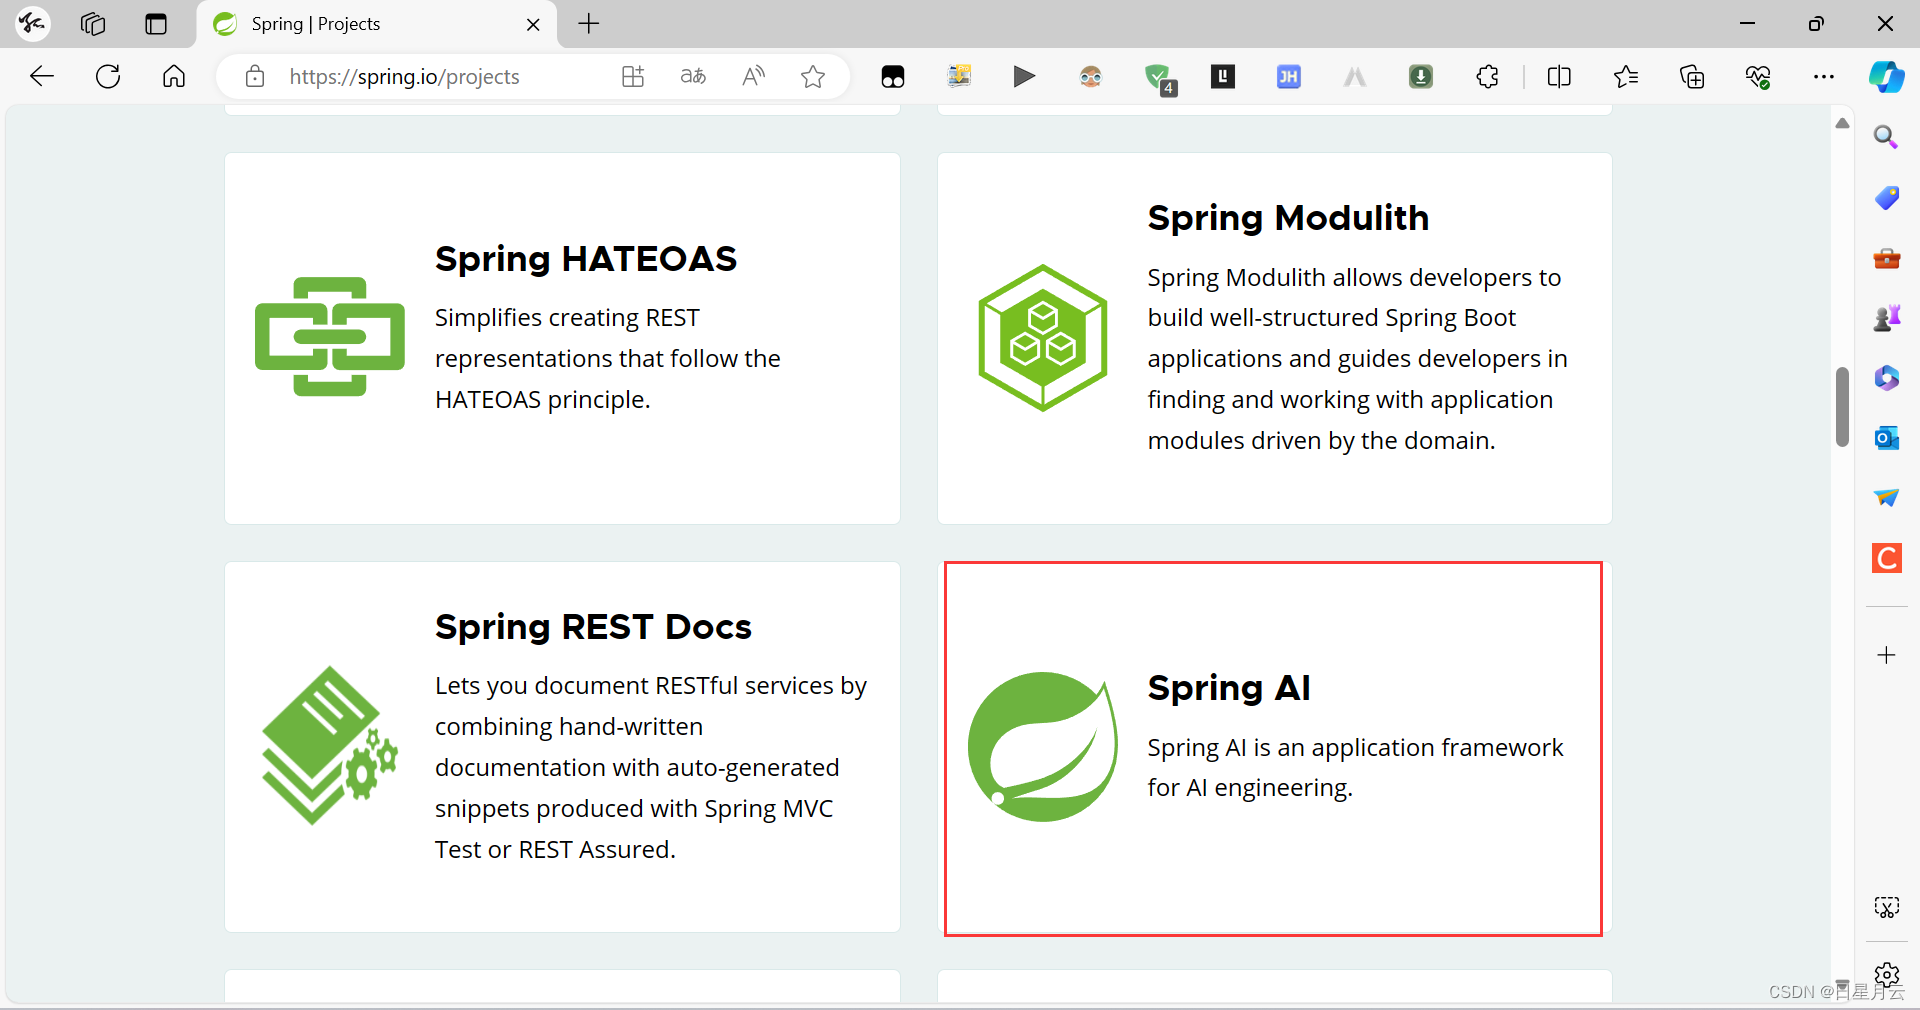Open a new browser tab
The width and height of the screenshot is (1920, 1010).
[589, 24]
